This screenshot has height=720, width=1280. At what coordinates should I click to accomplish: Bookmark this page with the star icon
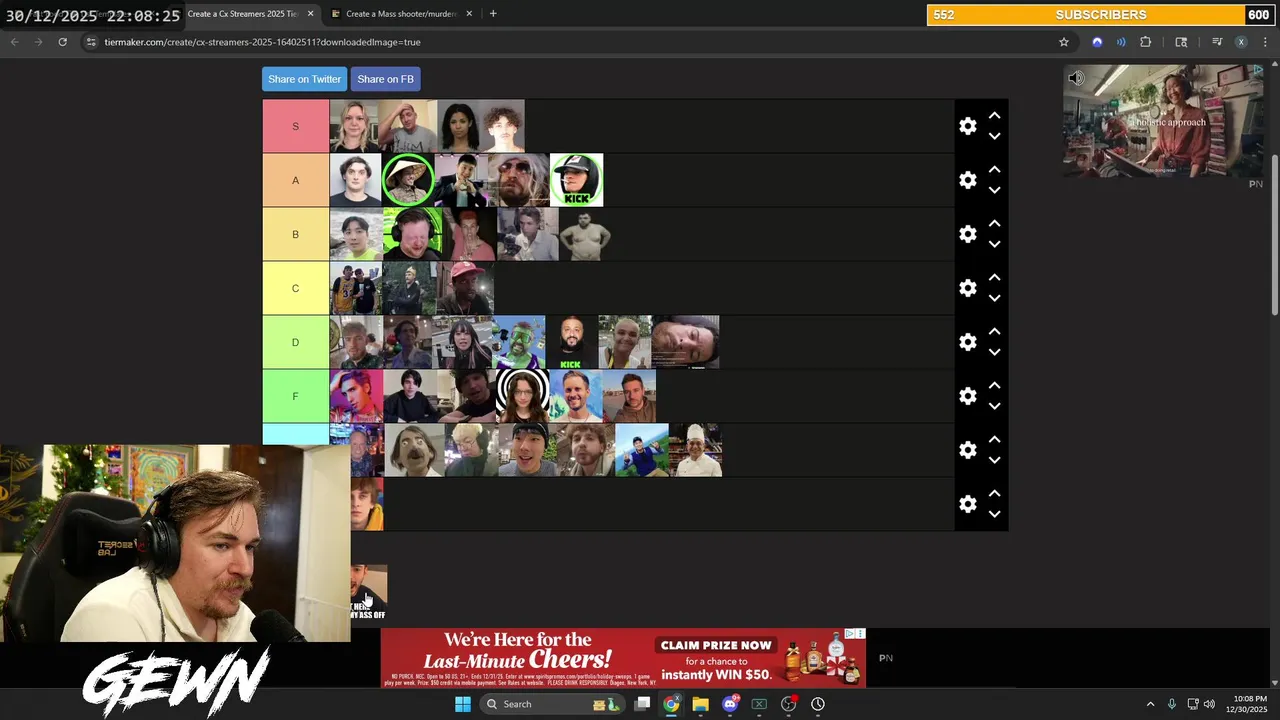pos(1064,42)
